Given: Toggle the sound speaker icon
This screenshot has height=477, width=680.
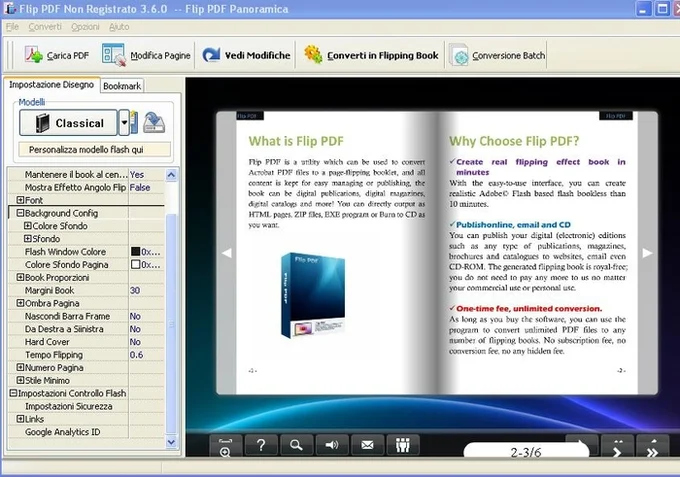Looking at the screenshot, I should 332,445.
